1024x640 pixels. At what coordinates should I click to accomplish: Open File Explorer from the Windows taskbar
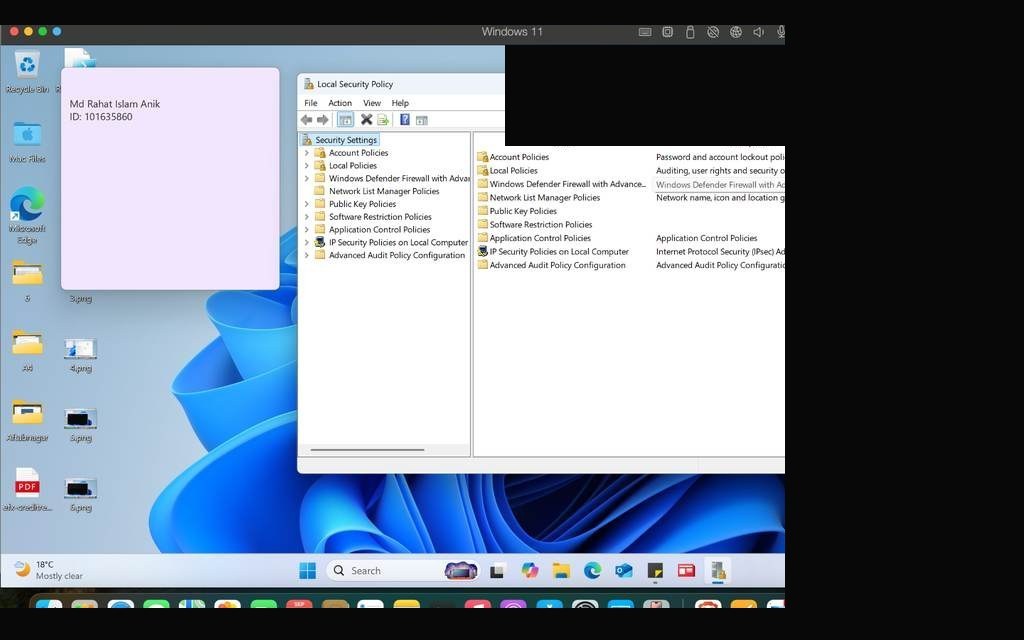(561, 571)
